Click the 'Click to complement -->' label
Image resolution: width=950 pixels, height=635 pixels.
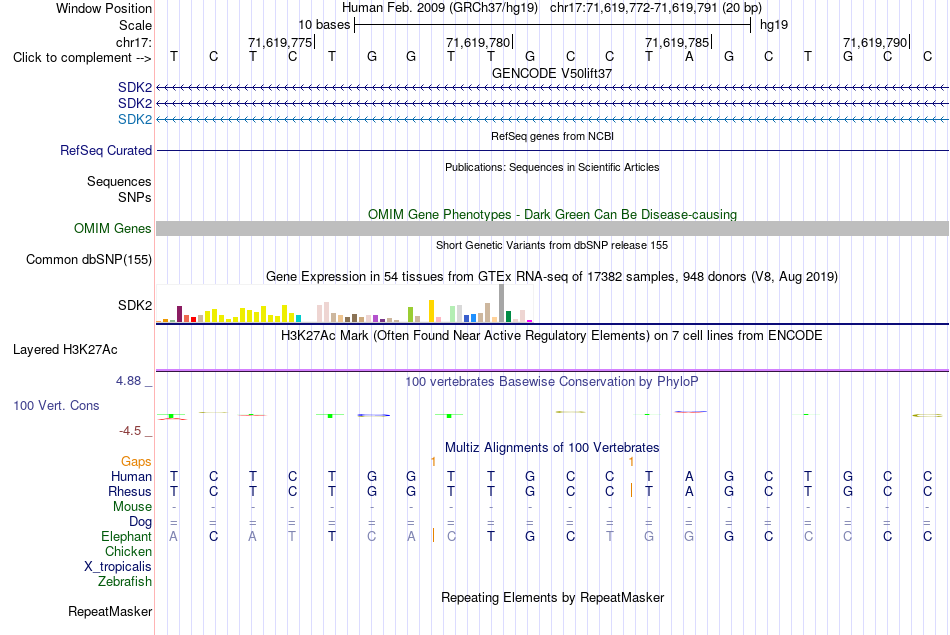(82, 58)
